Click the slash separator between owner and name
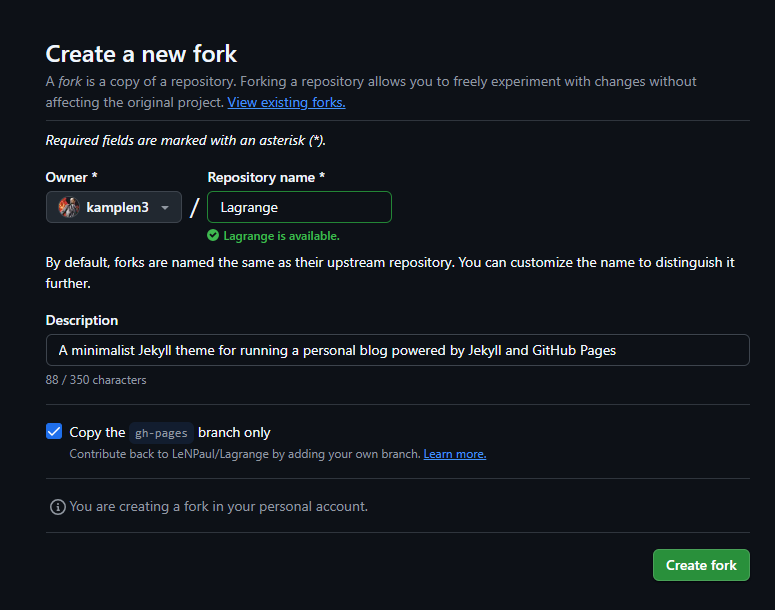This screenshot has height=610, width=775. pos(195,208)
